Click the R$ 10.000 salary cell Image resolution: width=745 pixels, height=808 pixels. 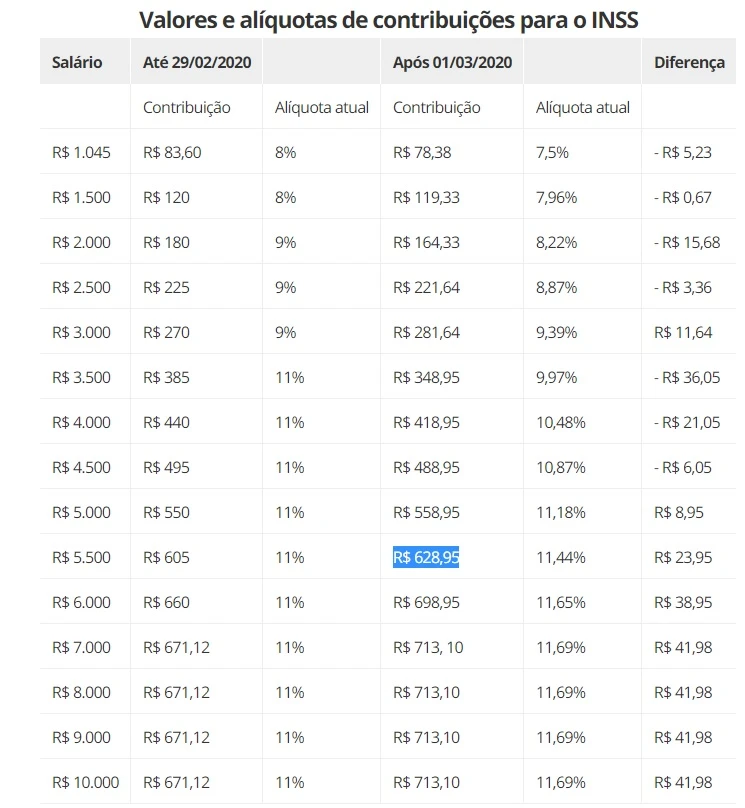tap(85, 782)
